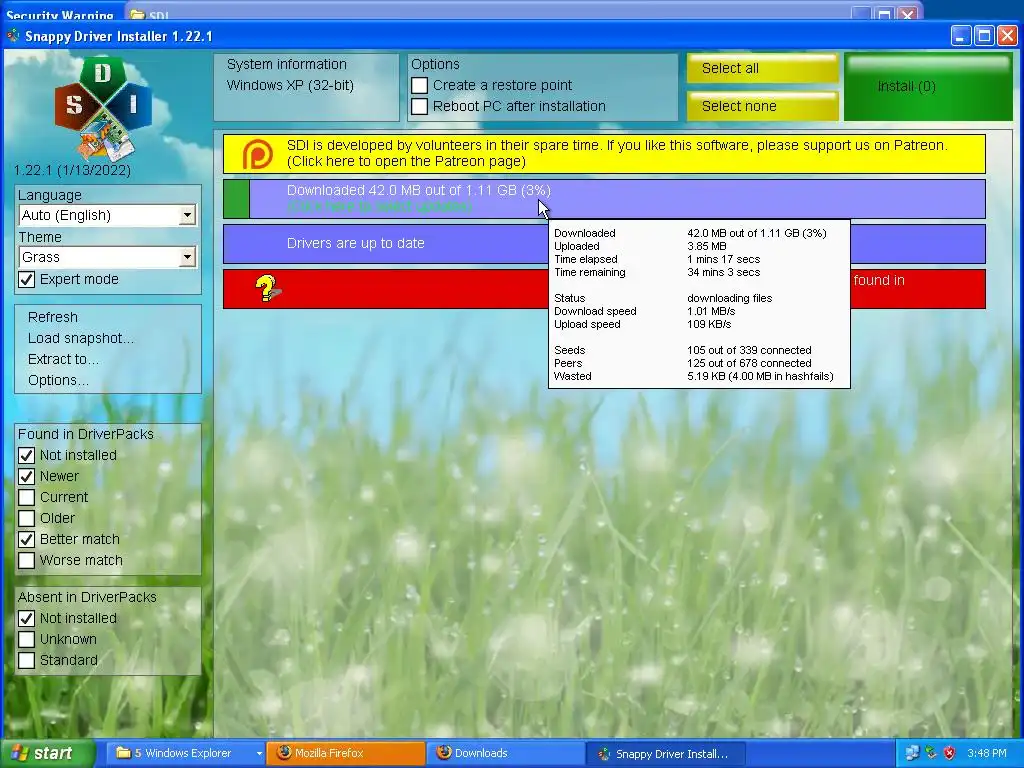The height and width of the screenshot is (768, 1024).
Task: Disable Expert mode checkbox
Action: (x=27, y=280)
